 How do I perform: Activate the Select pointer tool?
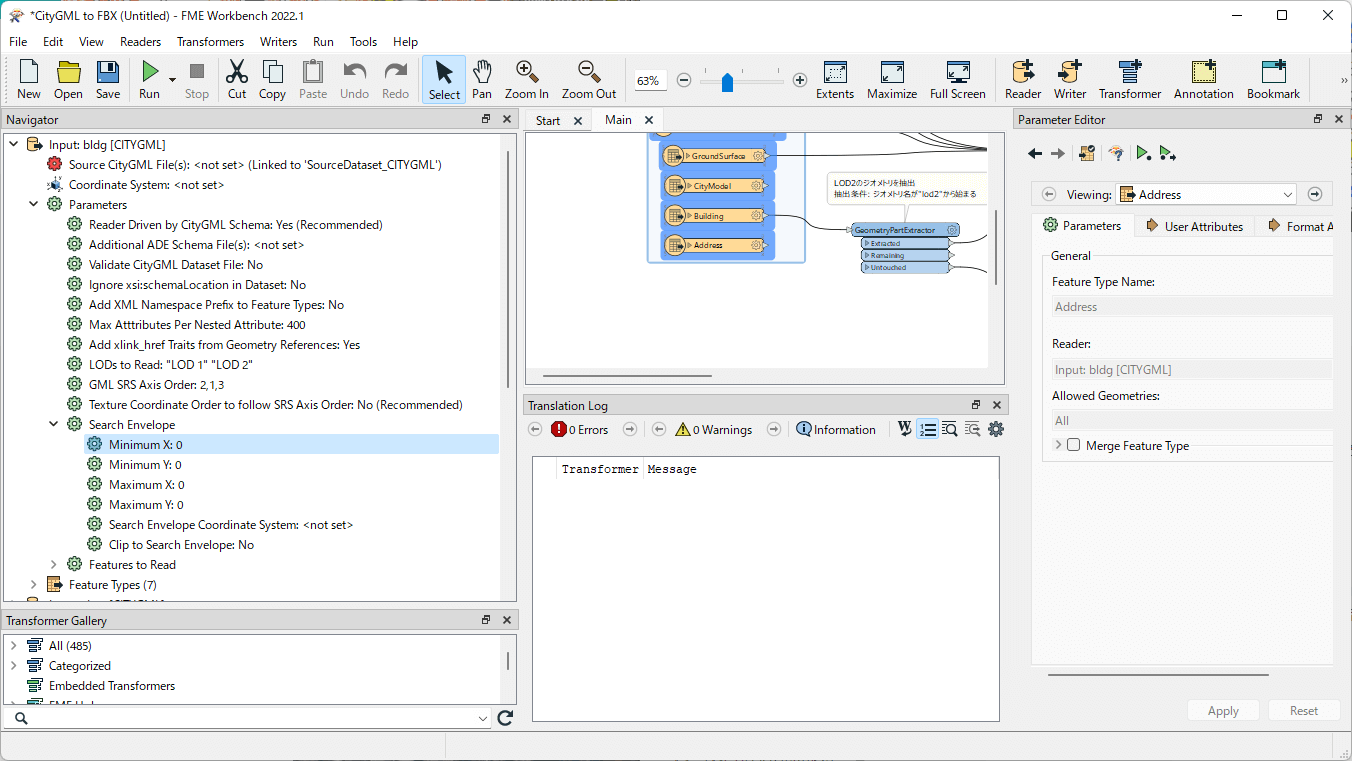pos(444,79)
